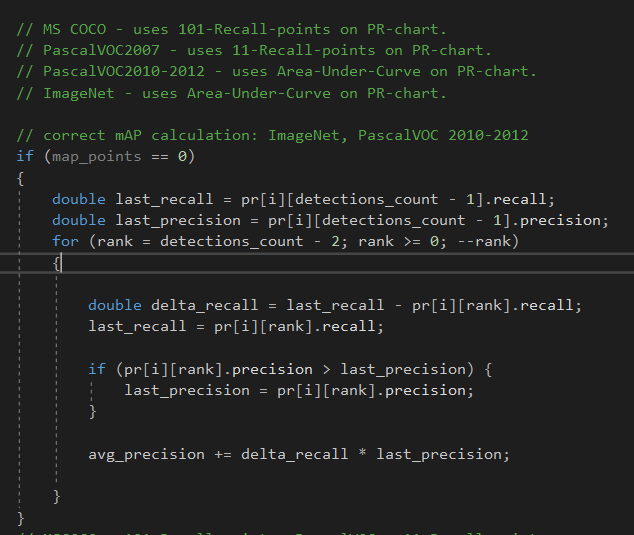This screenshot has height=535, width=634.
Task: Click the 'double last_precision' declaration line
Action: (x=330, y=221)
